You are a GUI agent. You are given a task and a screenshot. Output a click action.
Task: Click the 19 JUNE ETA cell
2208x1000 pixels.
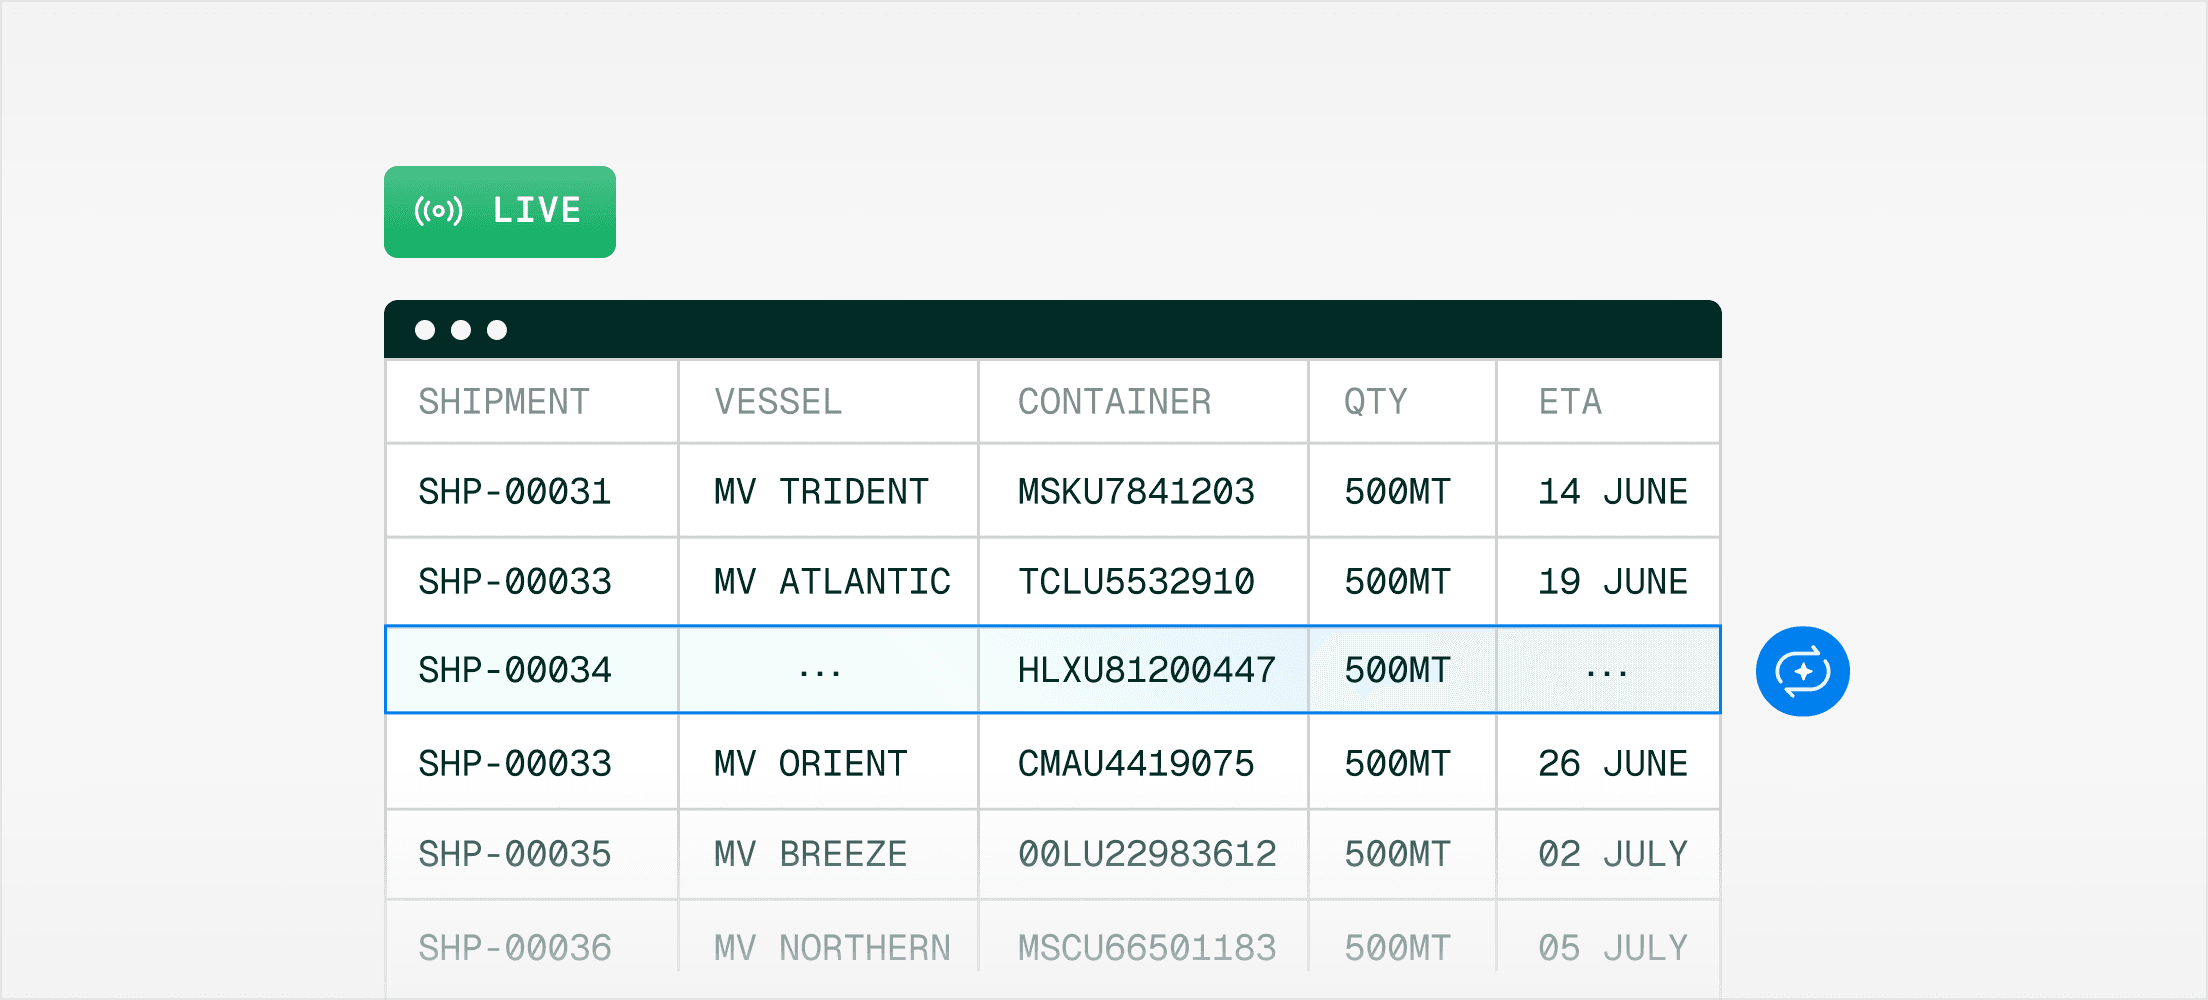(x=1608, y=581)
